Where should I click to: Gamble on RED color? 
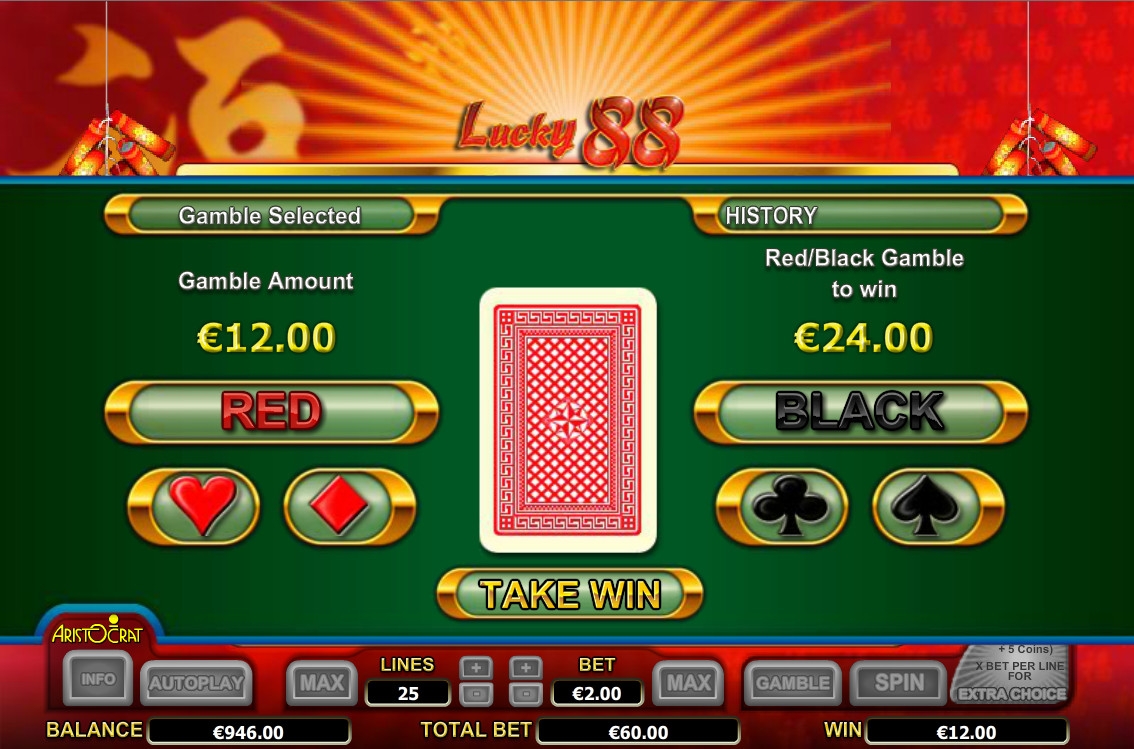point(271,412)
